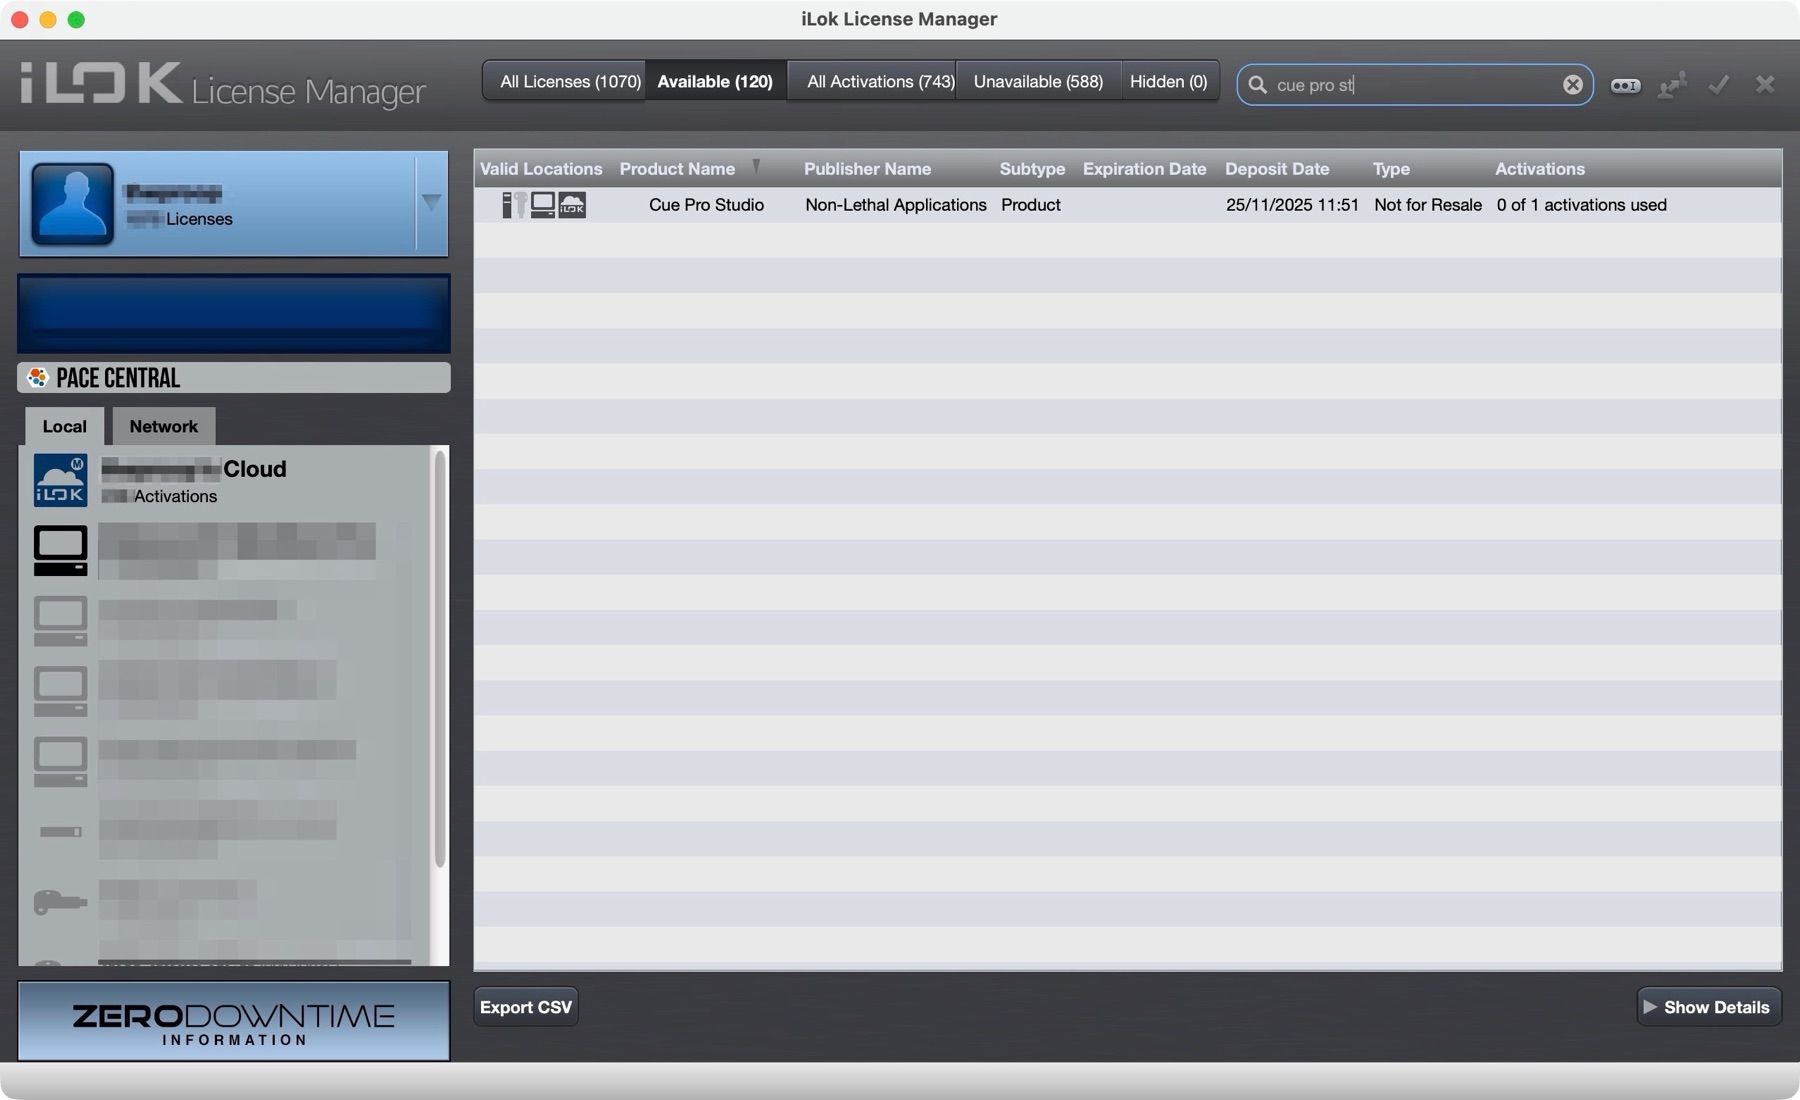Select the iLok USB key icon
Screen dimensions: 1800x1100
pyautogui.click(x=60, y=902)
